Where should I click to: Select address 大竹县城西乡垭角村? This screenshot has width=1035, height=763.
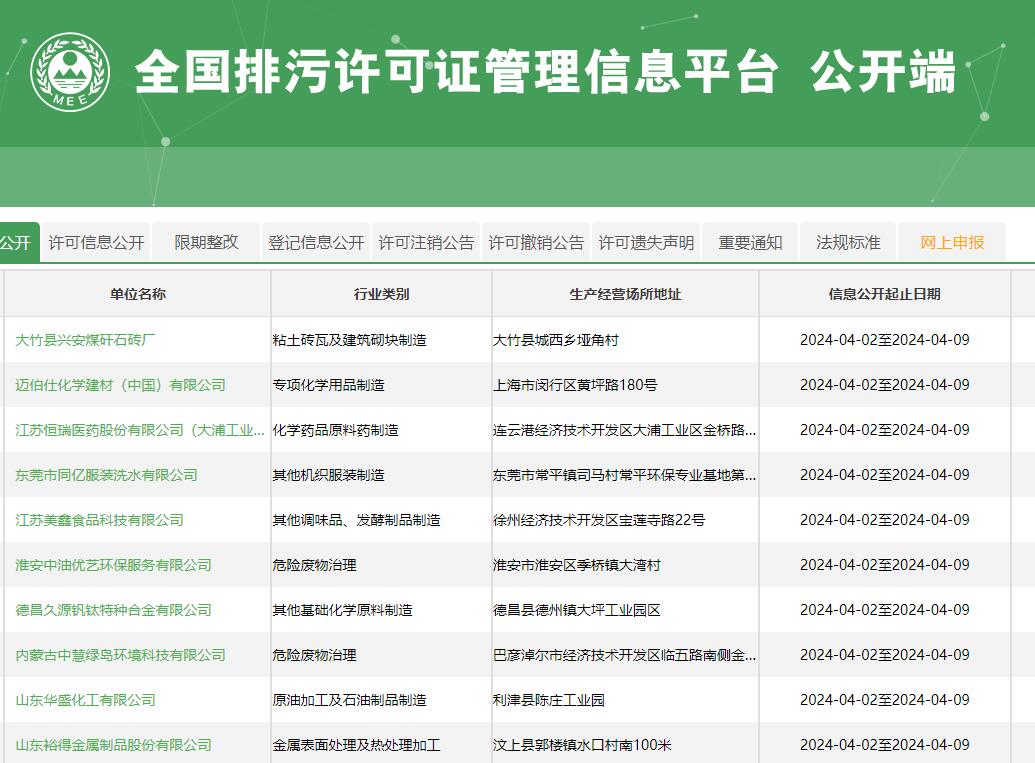pyautogui.click(x=556, y=340)
